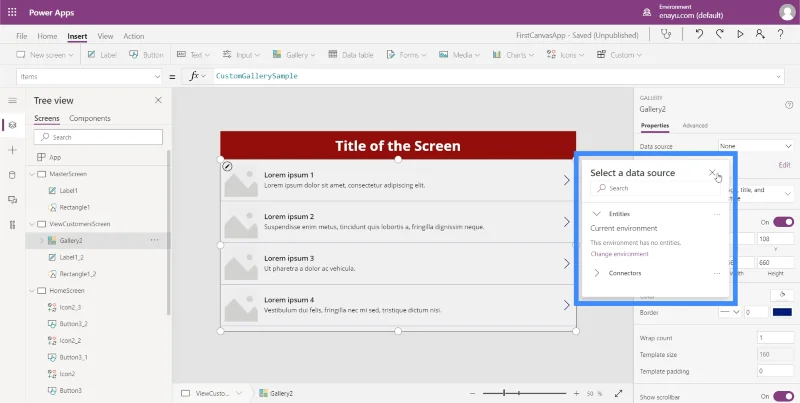Close the Tree view panel

click(158, 100)
